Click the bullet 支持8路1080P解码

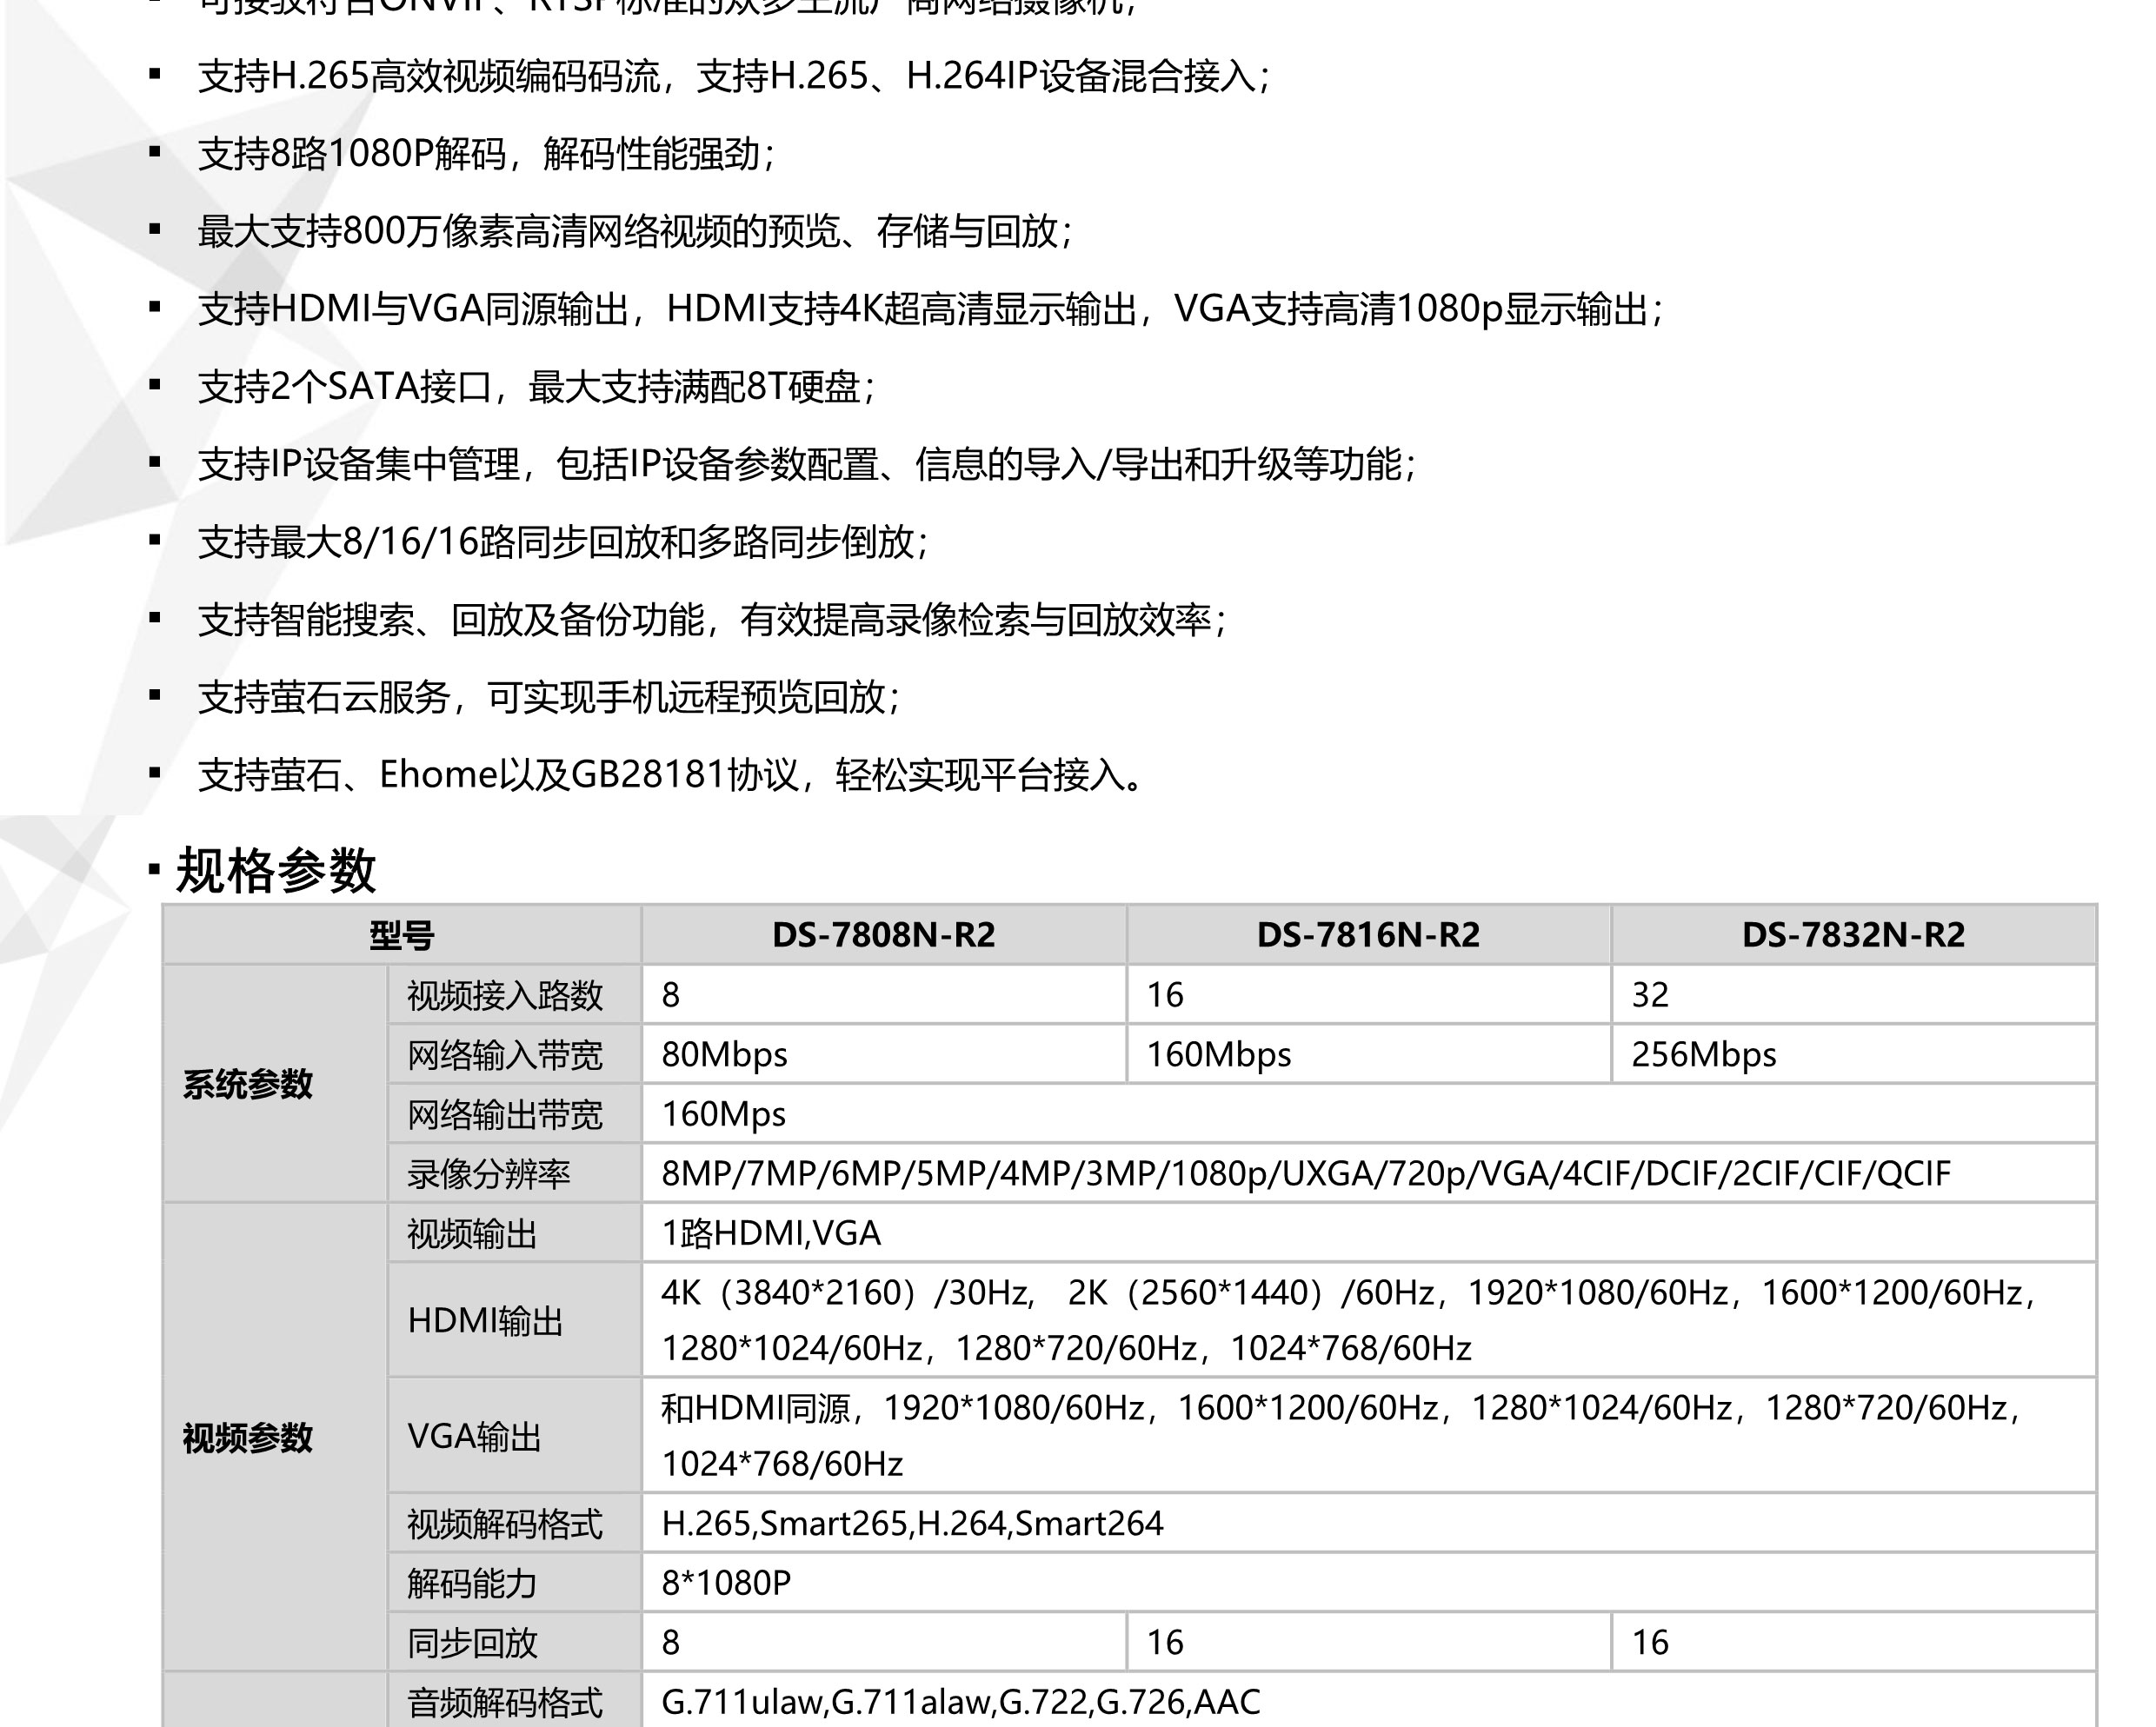(x=486, y=154)
